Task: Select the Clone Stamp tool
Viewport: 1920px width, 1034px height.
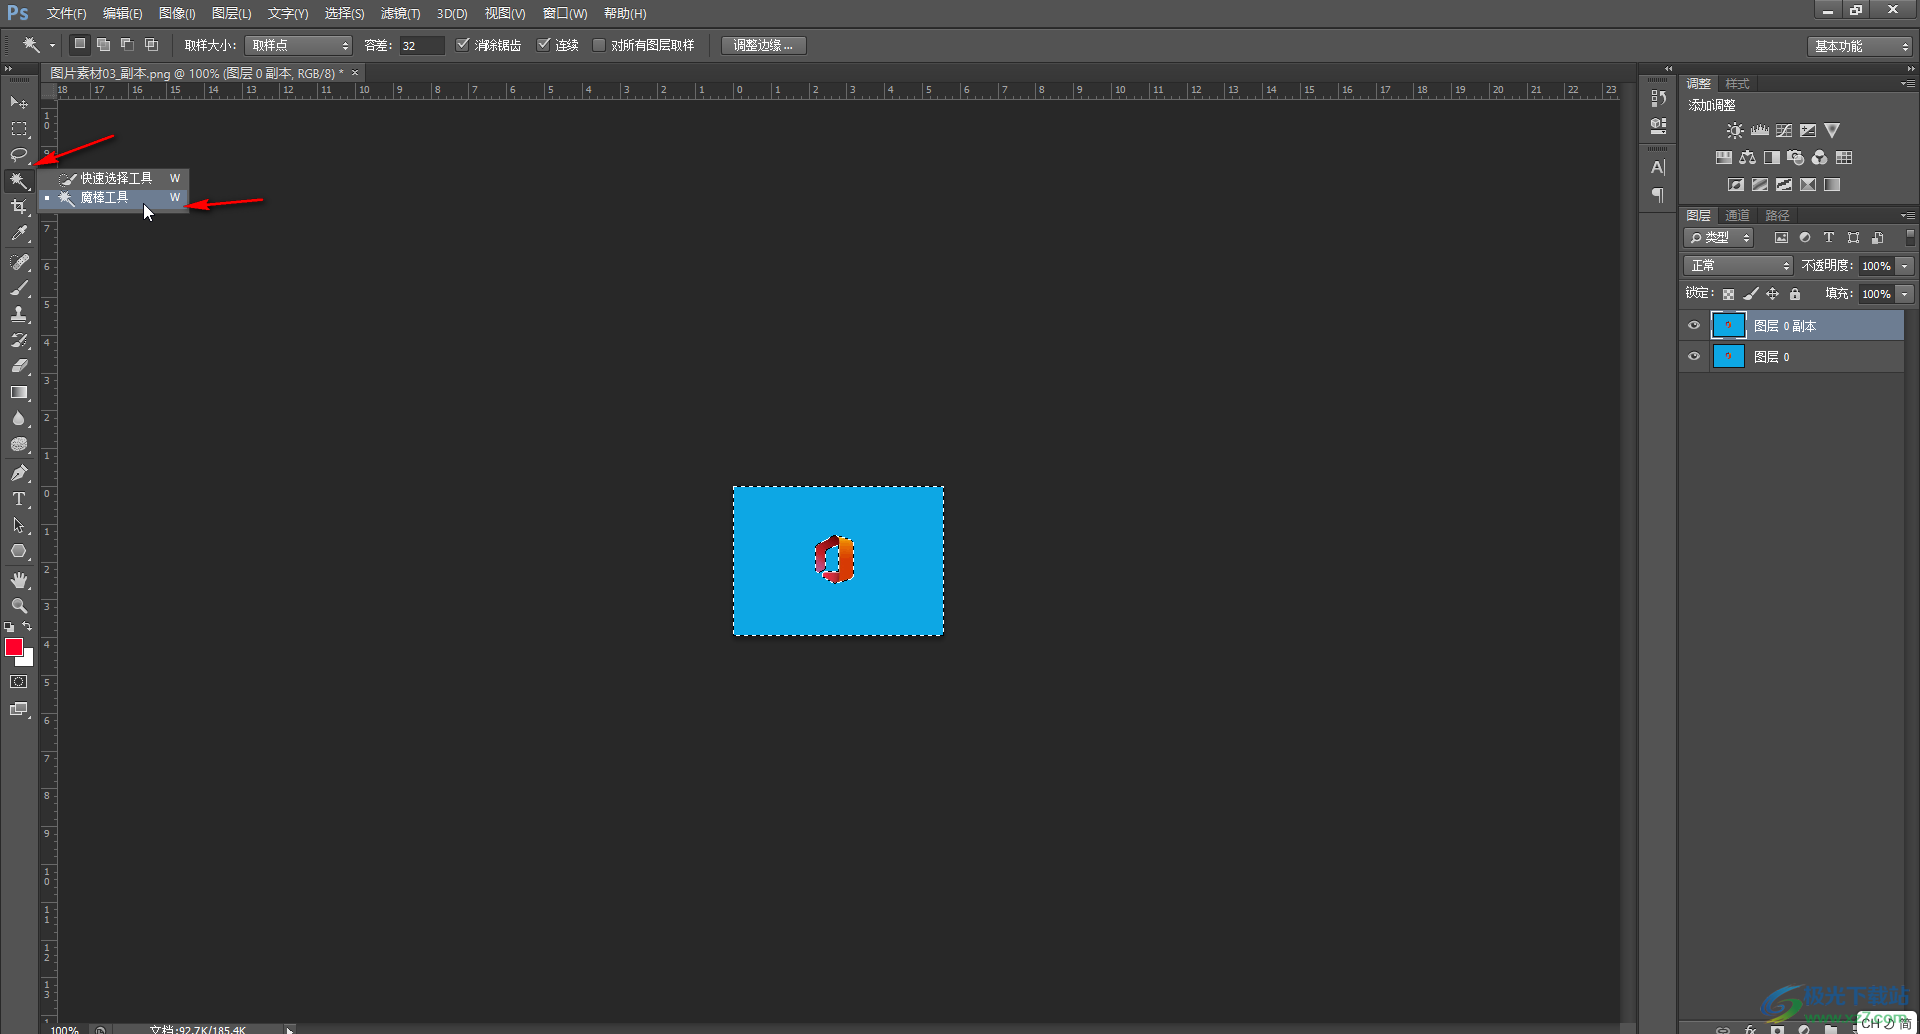Action: click(x=19, y=314)
